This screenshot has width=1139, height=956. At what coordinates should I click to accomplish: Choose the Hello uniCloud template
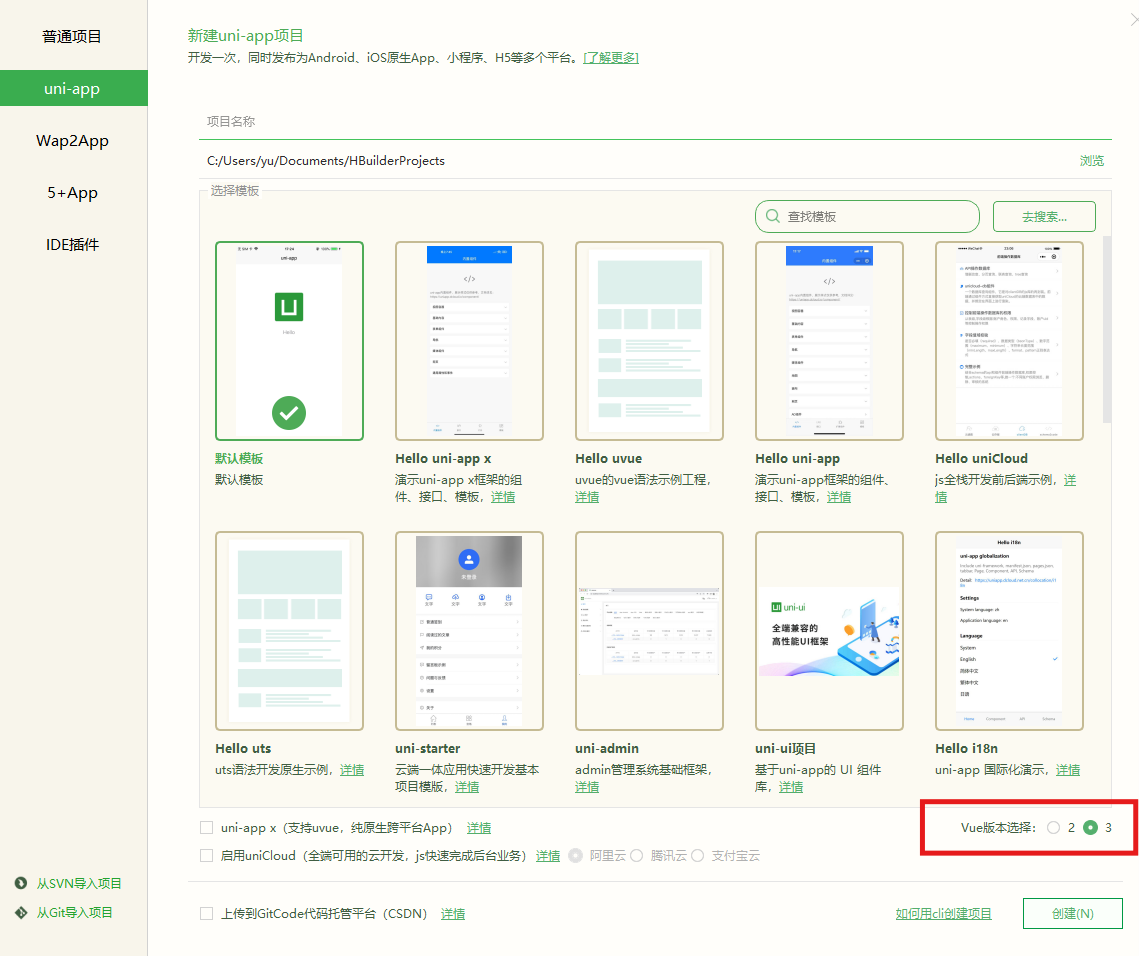[x=1010, y=341]
